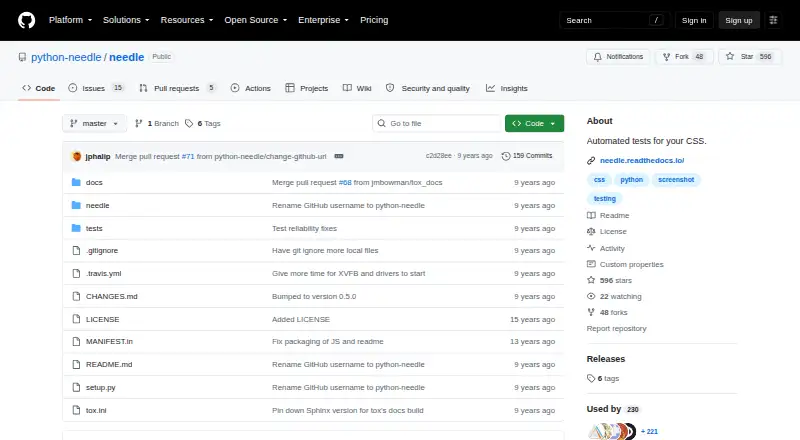Open the Insights tab
This screenshot has width=800, height=440.
(507, 88)
